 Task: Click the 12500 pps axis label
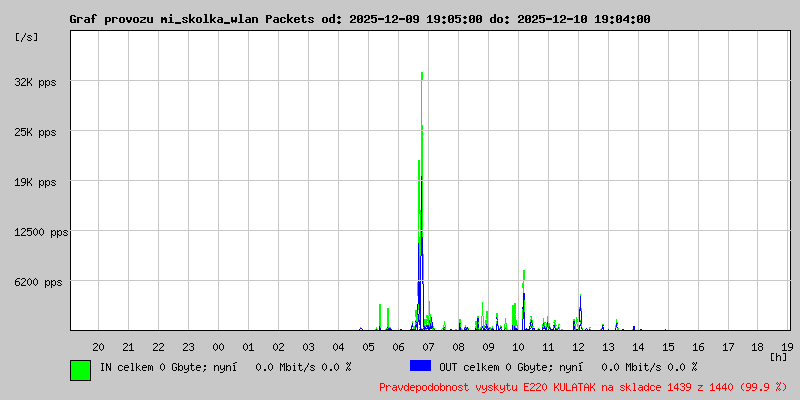pos(39,232)
